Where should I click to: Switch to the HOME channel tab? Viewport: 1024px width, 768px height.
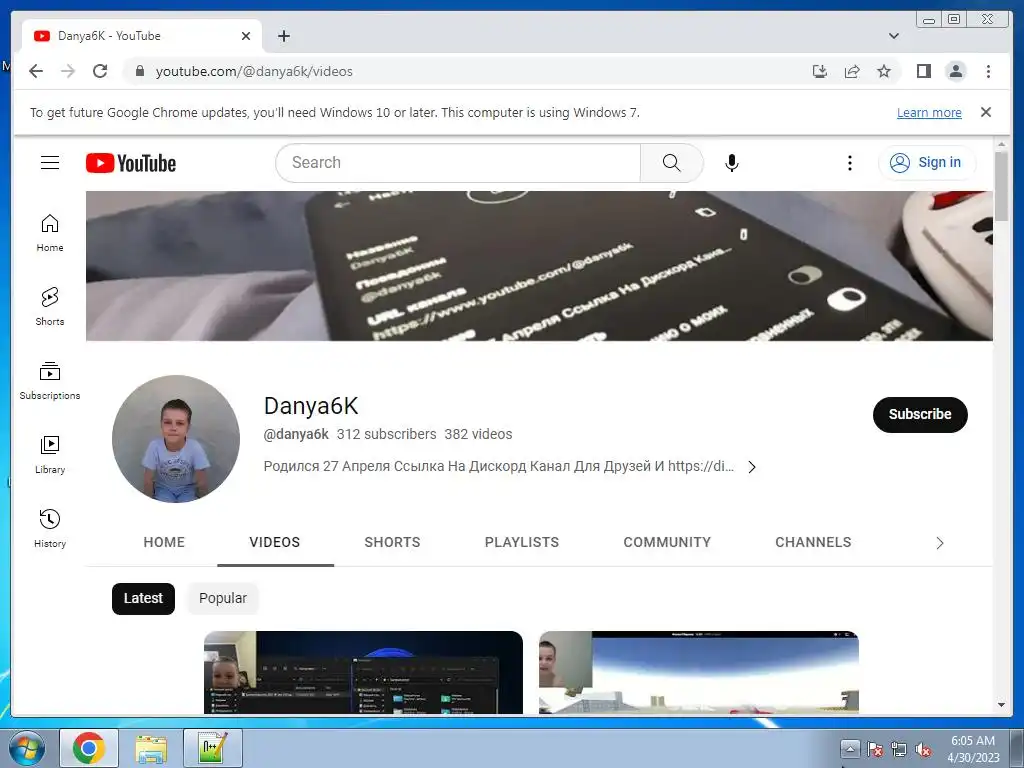[x=164, y=542]
